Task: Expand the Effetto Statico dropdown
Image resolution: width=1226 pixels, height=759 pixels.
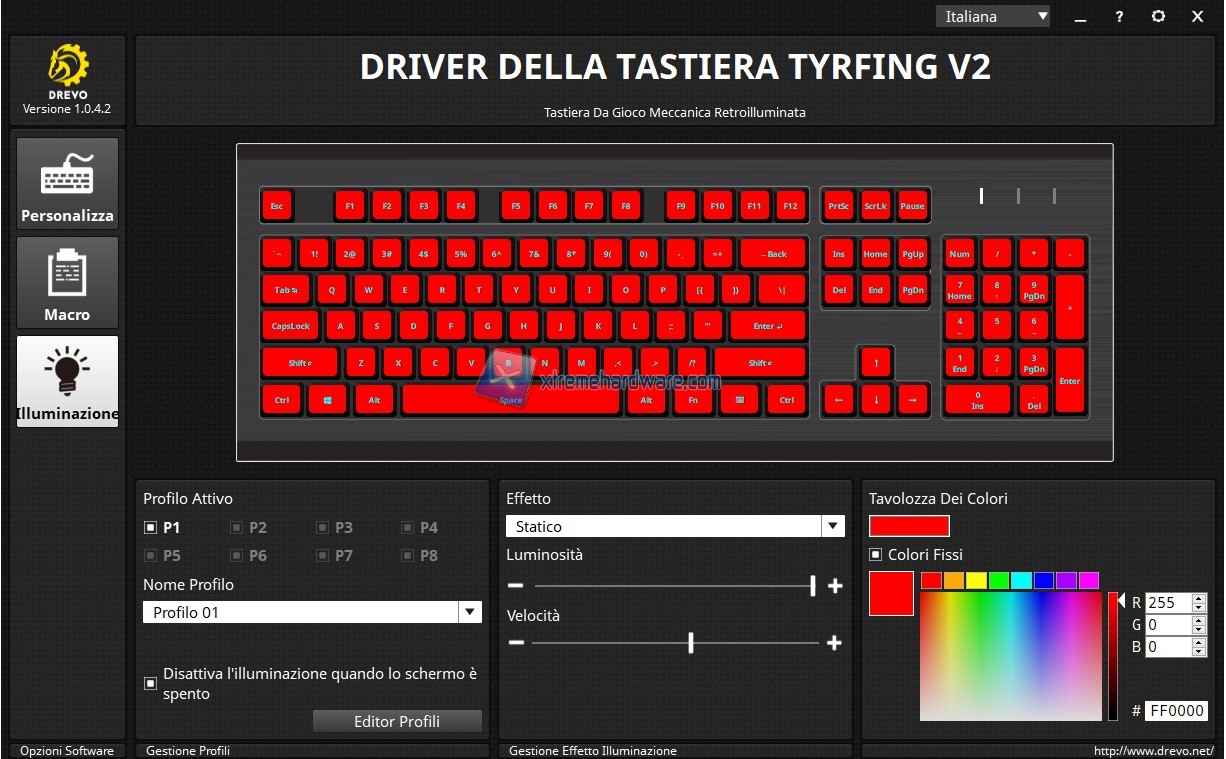Action: coord(832,526)
